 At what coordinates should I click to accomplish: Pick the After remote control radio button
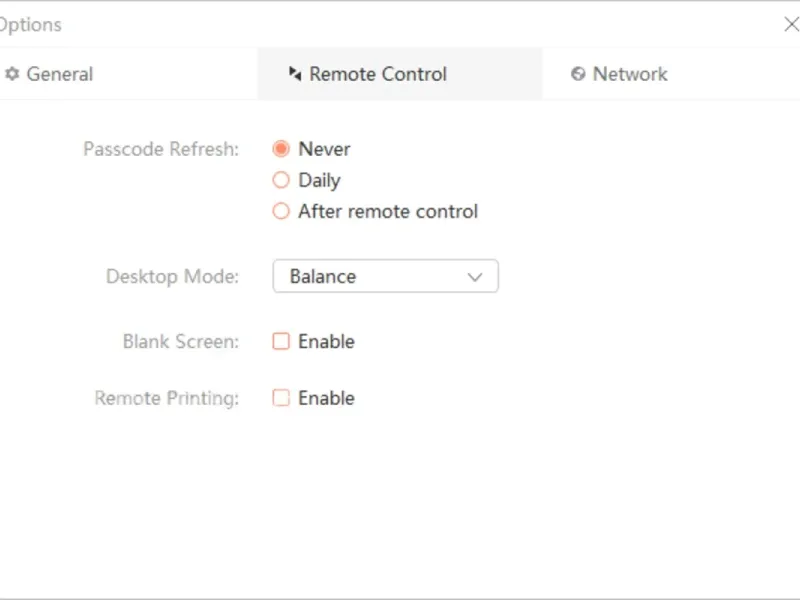pos(281,212)
